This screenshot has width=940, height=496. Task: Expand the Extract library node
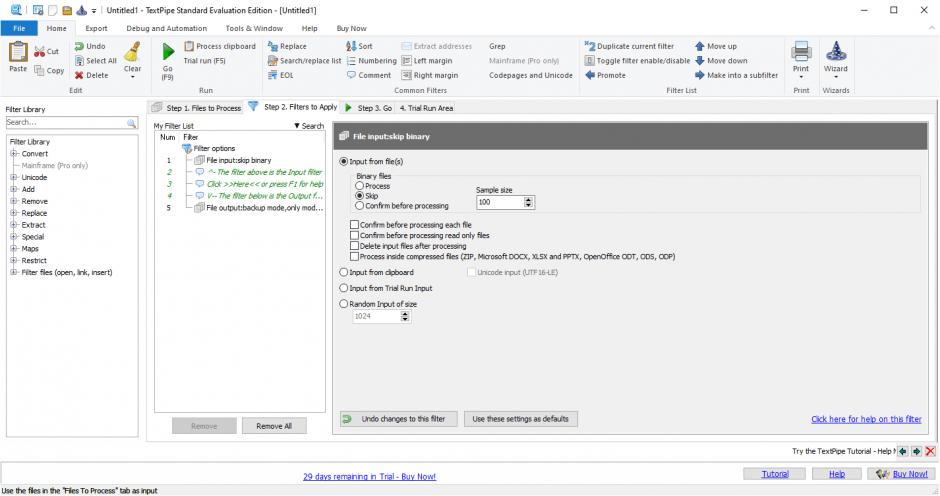click(x=13, y=225)
